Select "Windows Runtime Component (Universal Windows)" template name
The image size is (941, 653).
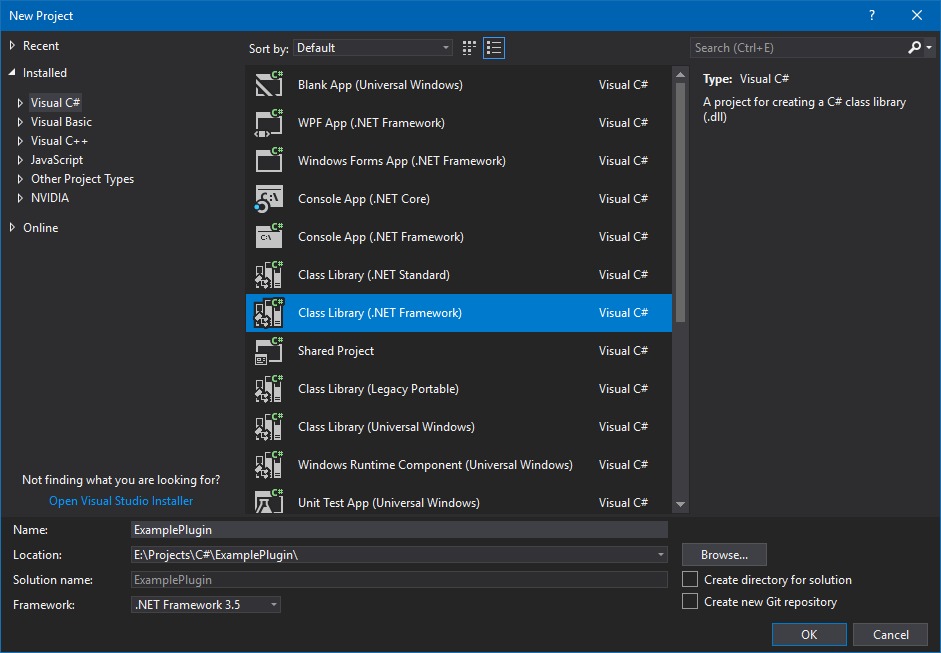point(436,465)
